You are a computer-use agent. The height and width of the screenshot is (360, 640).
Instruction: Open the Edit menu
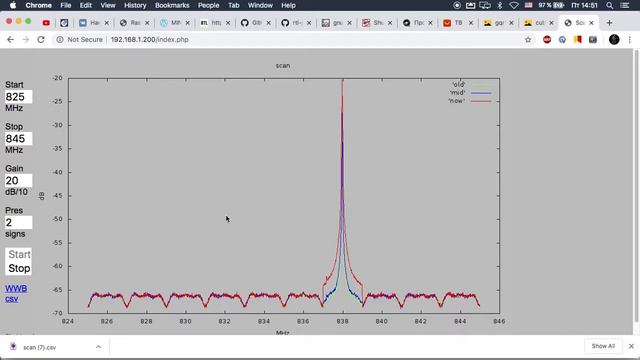86,5
